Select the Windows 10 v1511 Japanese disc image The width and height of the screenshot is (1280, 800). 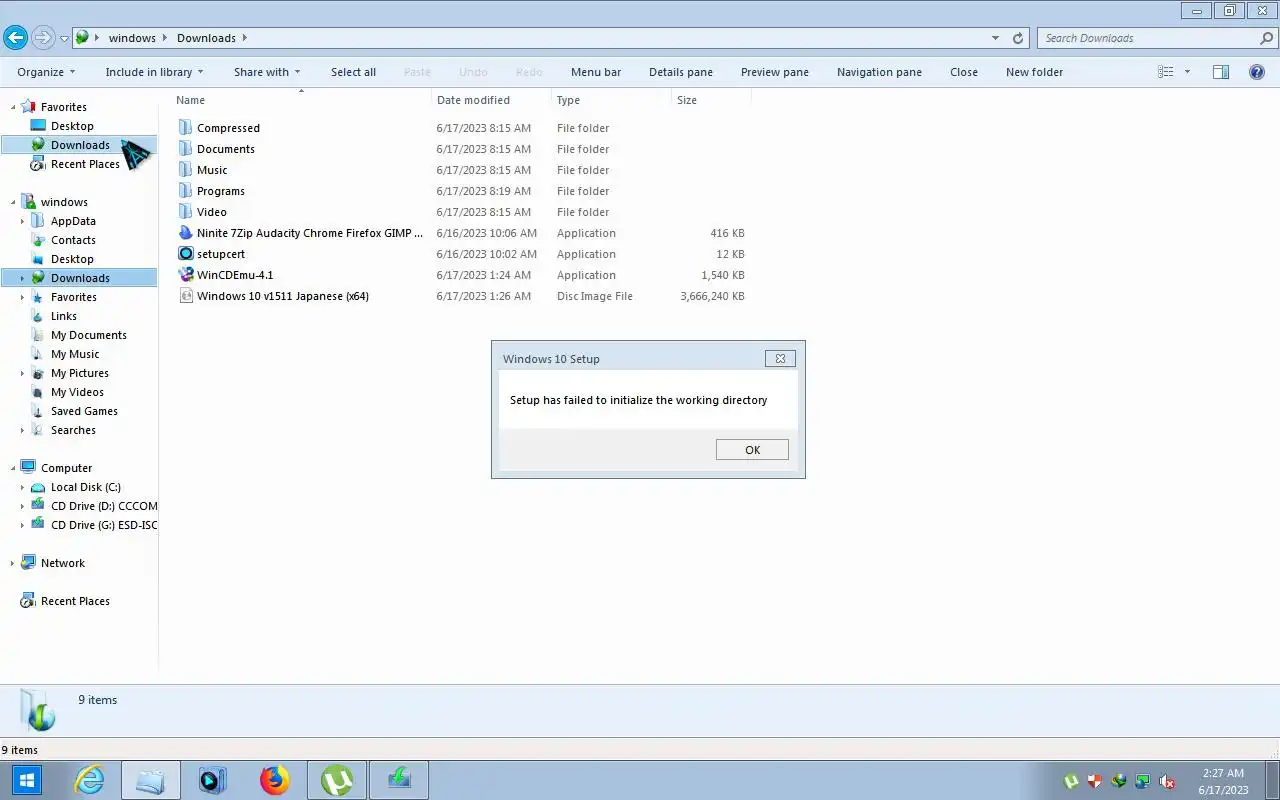(283, 296)
